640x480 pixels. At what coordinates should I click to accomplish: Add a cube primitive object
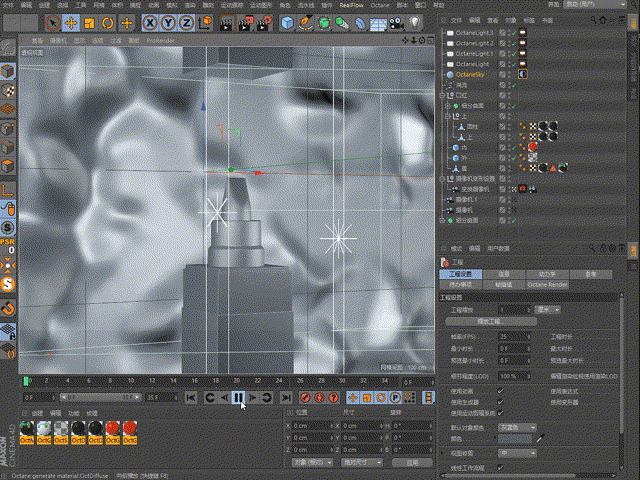288,23
